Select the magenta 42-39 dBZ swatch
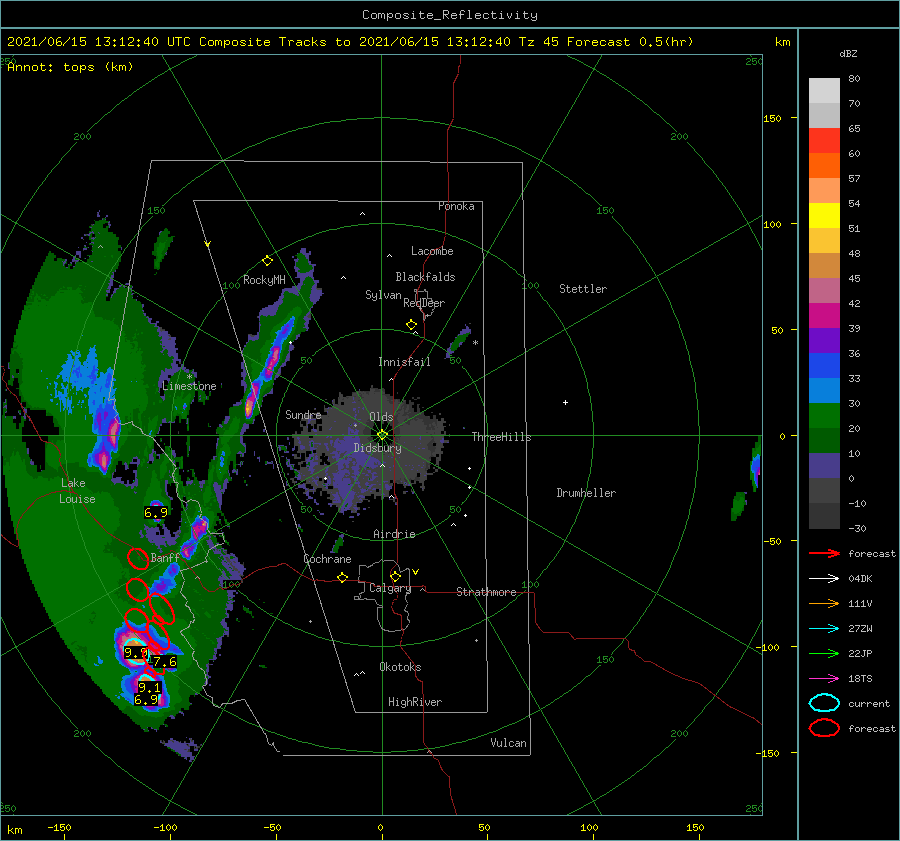The width and height of the screenshot is (900, 841). tap(824, 316)
